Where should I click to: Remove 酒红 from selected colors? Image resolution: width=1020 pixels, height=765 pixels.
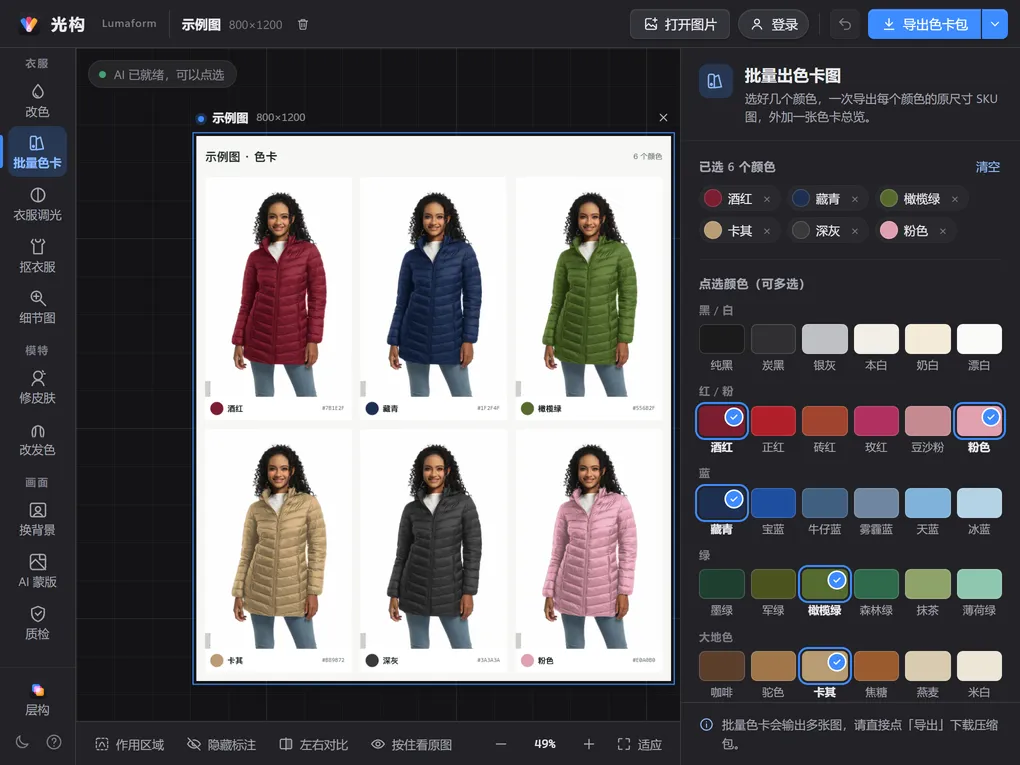767,199
